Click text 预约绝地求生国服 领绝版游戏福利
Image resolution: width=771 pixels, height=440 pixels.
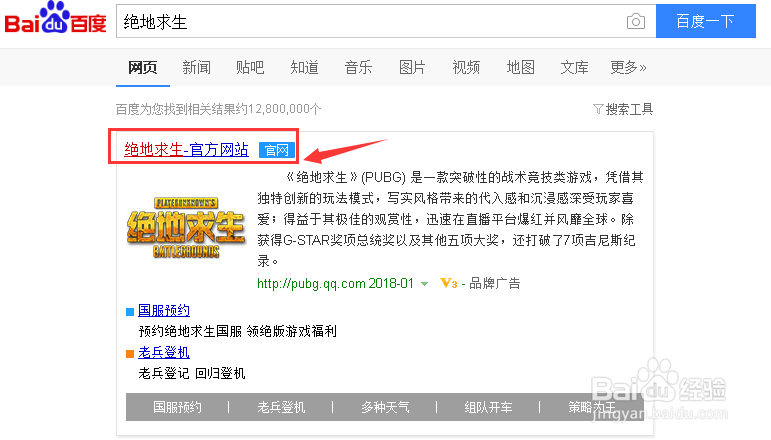[x=238, y=331]
